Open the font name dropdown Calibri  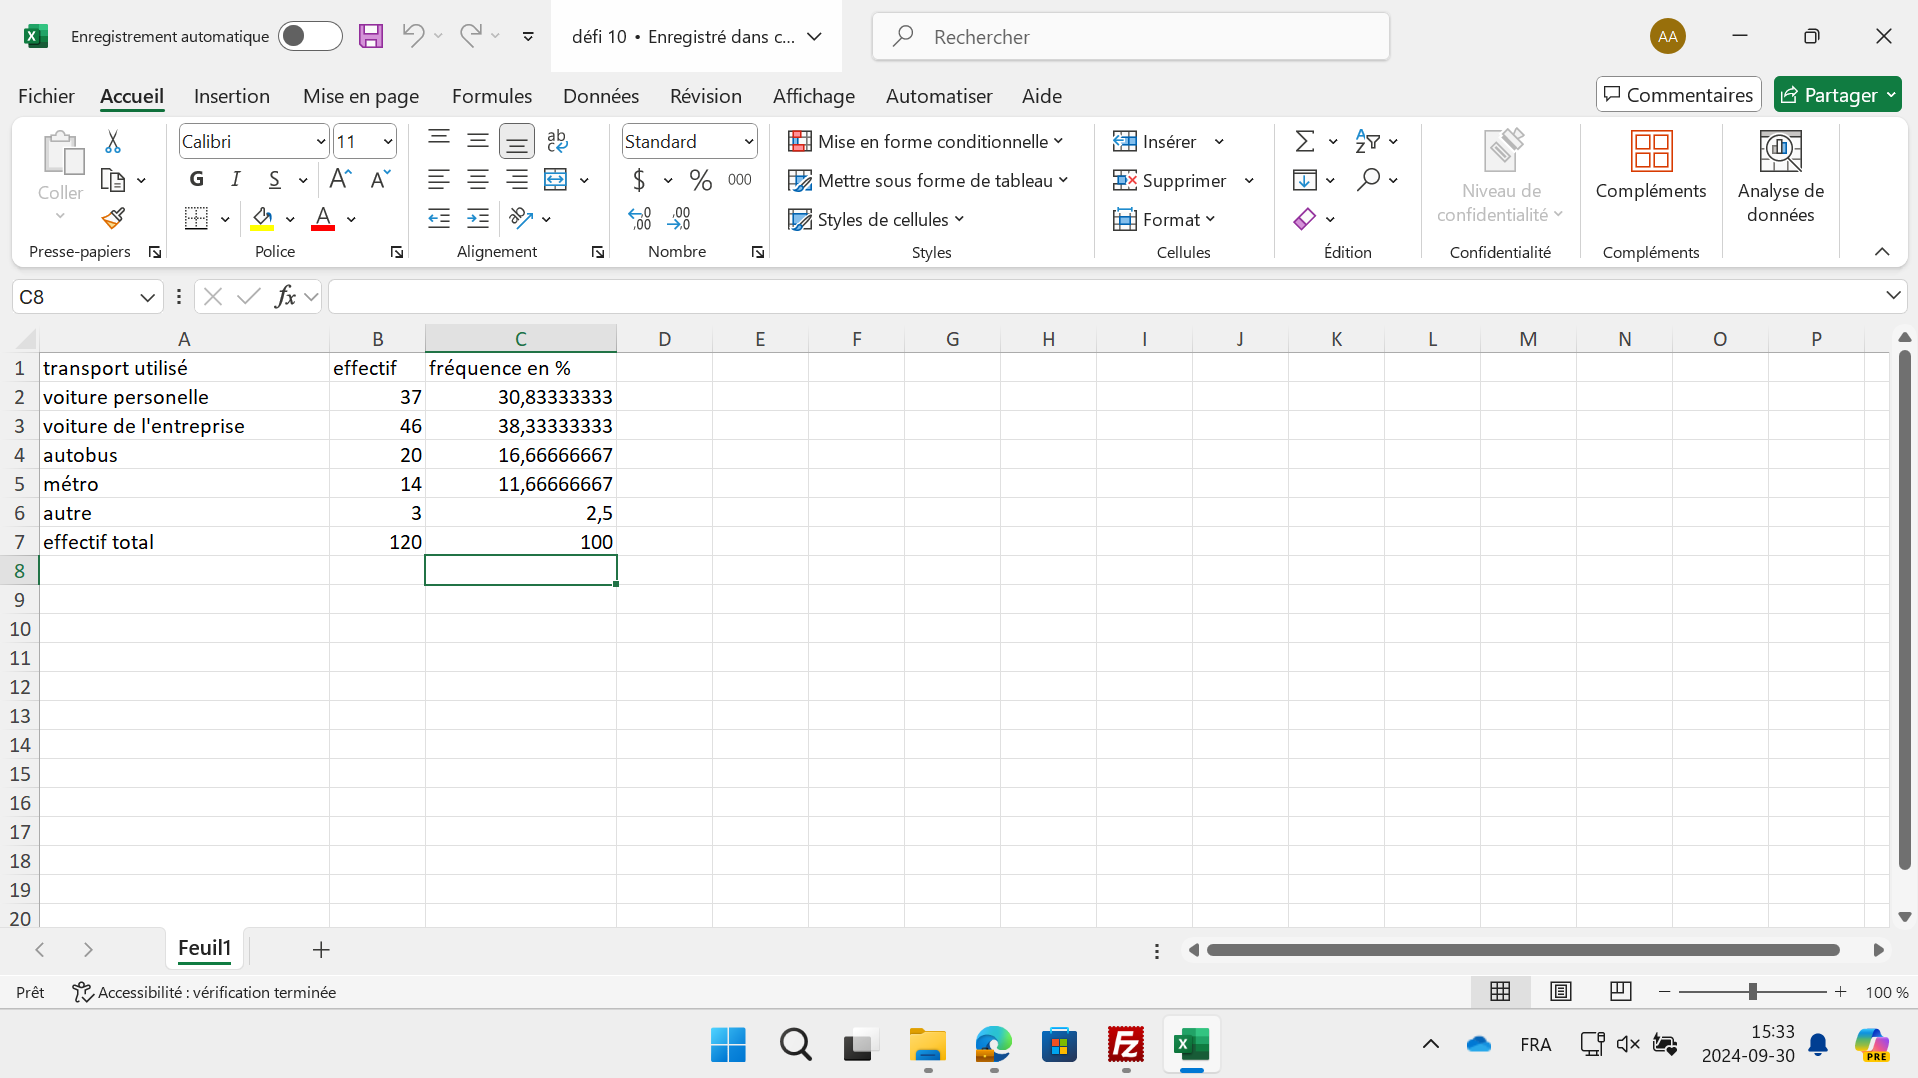pyautogui.click(x=320, y=142)
